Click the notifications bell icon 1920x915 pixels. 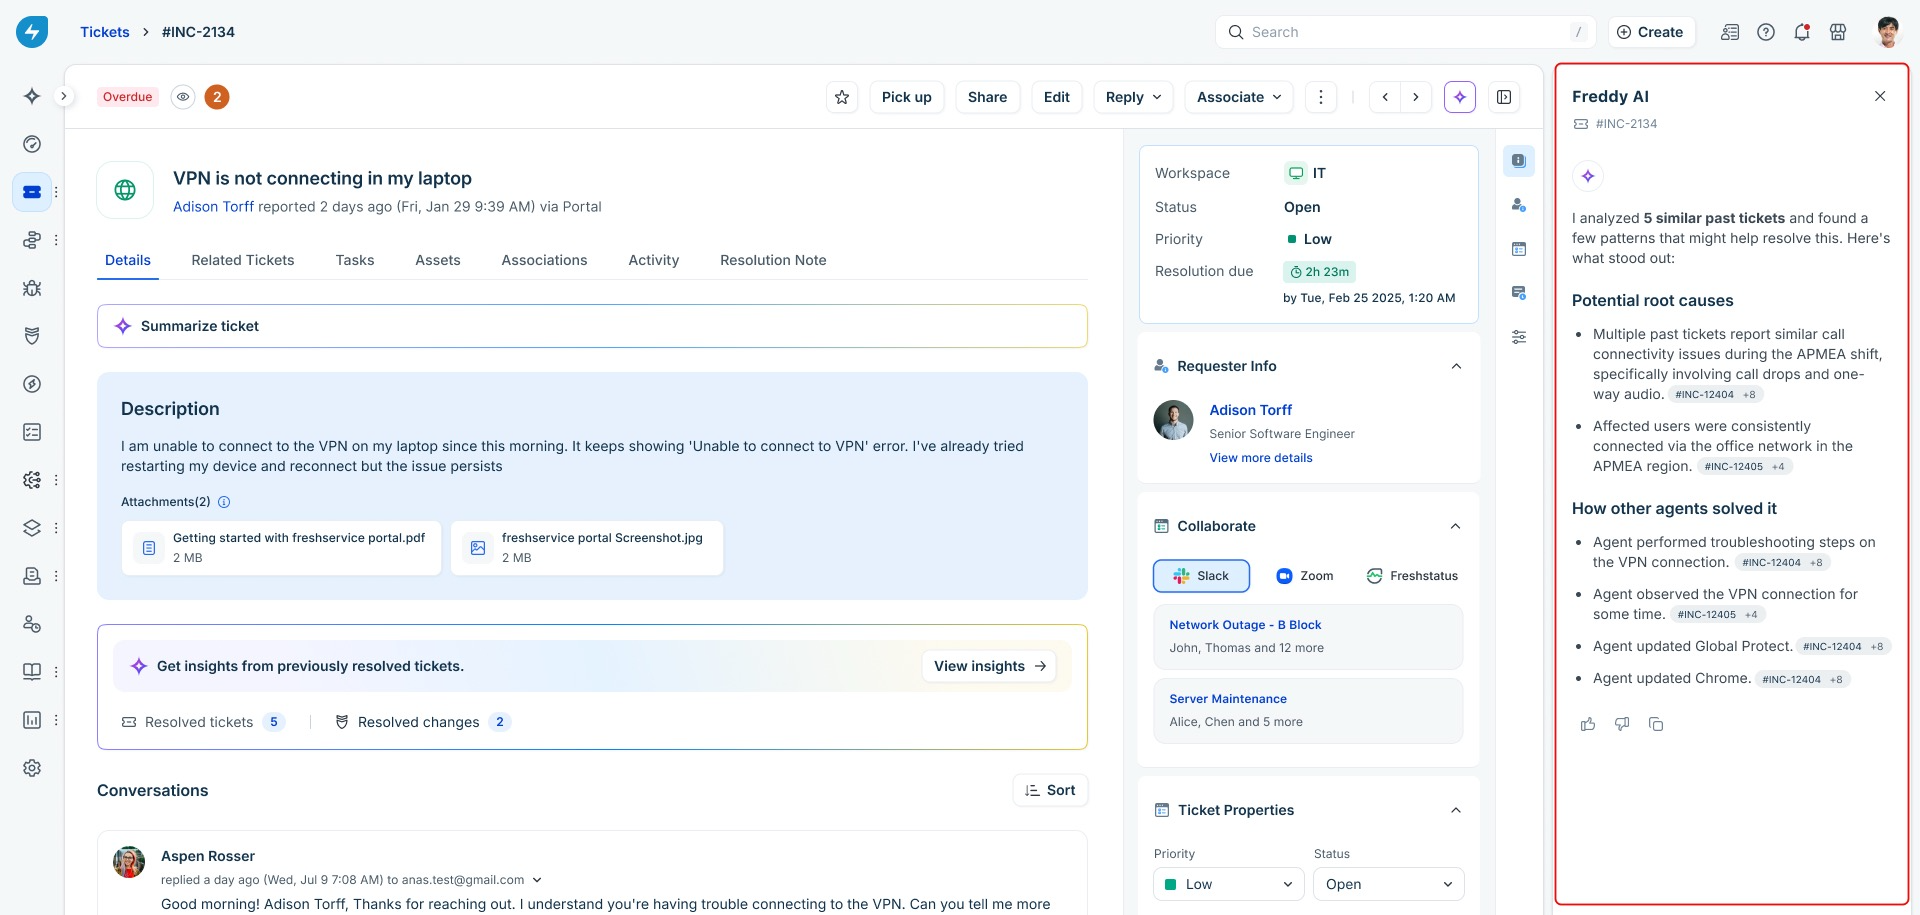point(1802,32)
